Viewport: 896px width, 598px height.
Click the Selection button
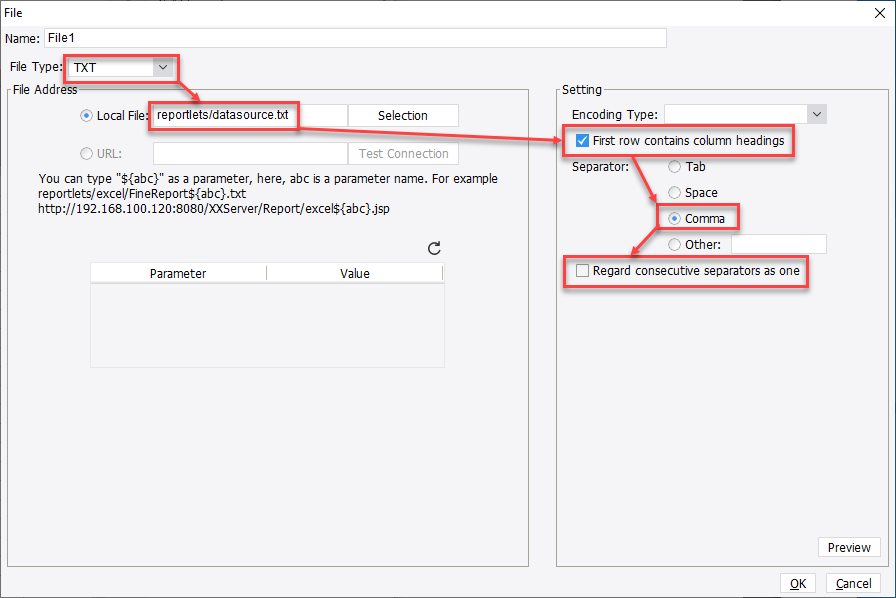coord(403,115)
